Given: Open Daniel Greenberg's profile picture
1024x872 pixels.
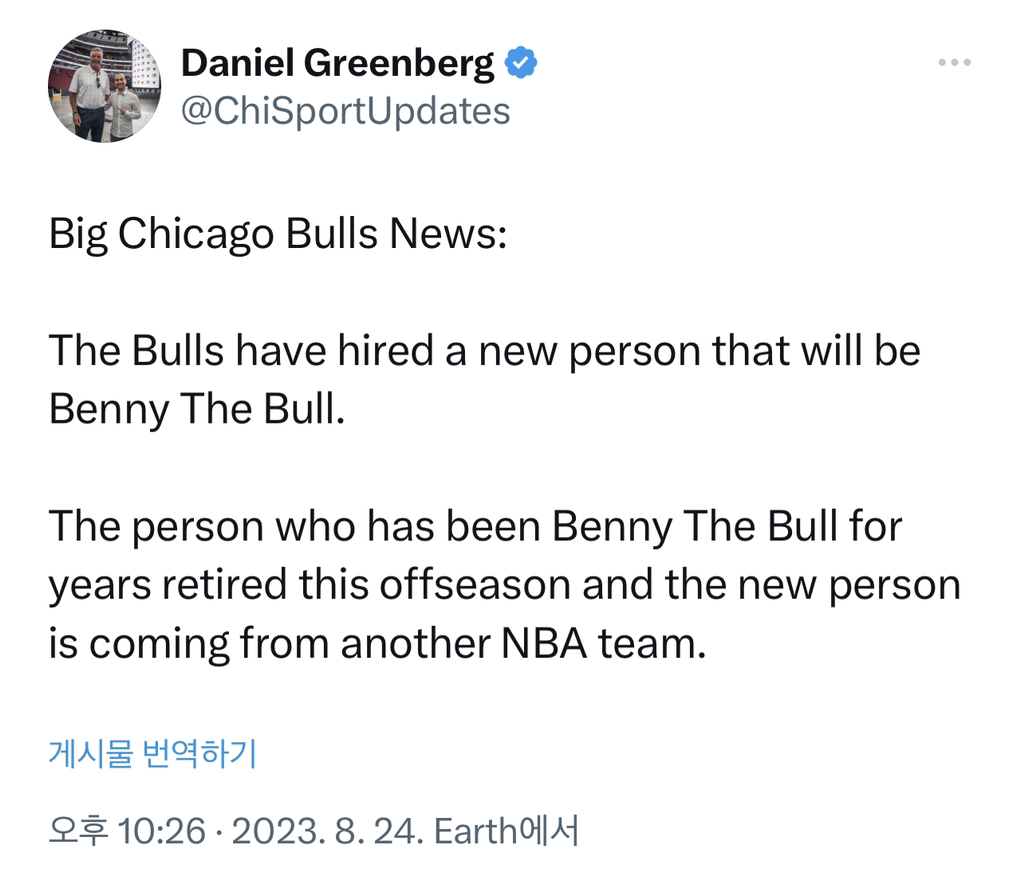Looking at the screenshot, I should click(104, 88).
